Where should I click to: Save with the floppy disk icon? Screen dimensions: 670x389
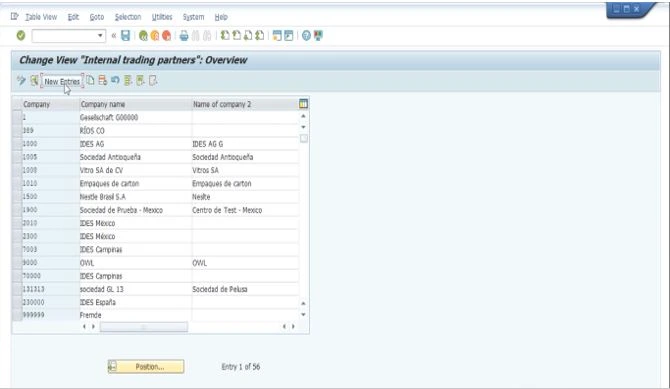coord(125,35)
